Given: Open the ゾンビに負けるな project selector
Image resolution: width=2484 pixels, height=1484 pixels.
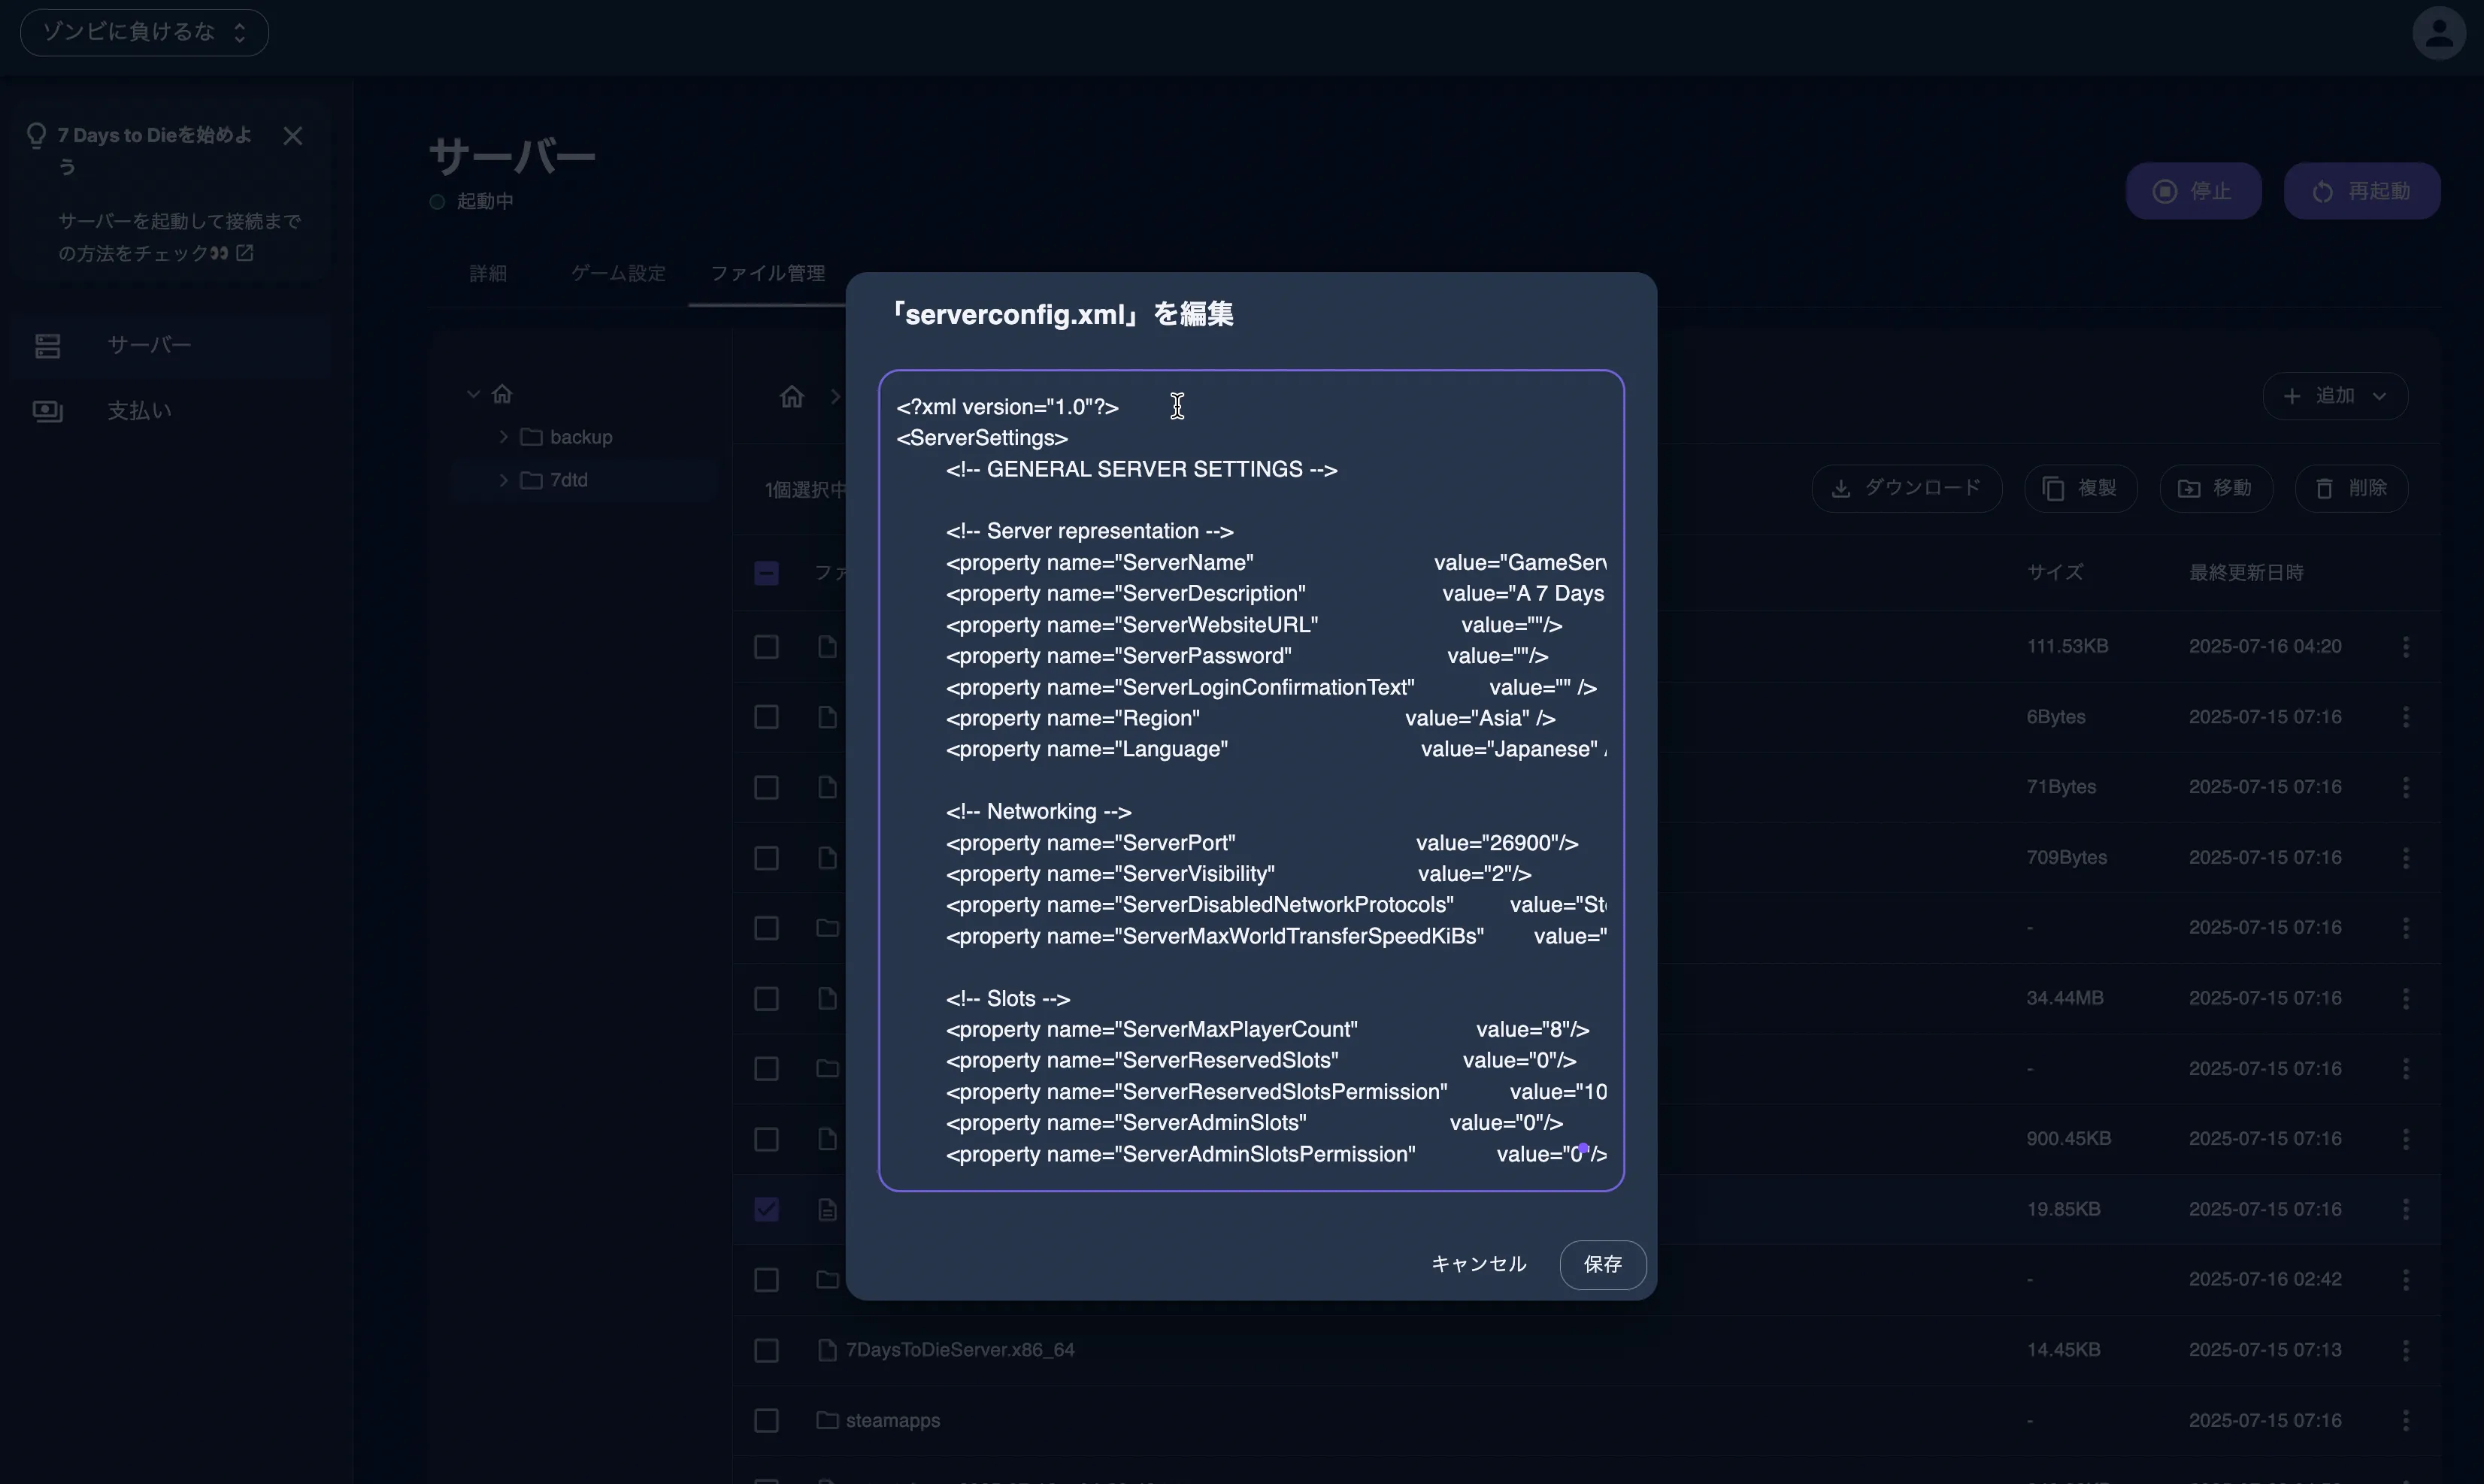Looking at the screenshot, I should 144,32.
